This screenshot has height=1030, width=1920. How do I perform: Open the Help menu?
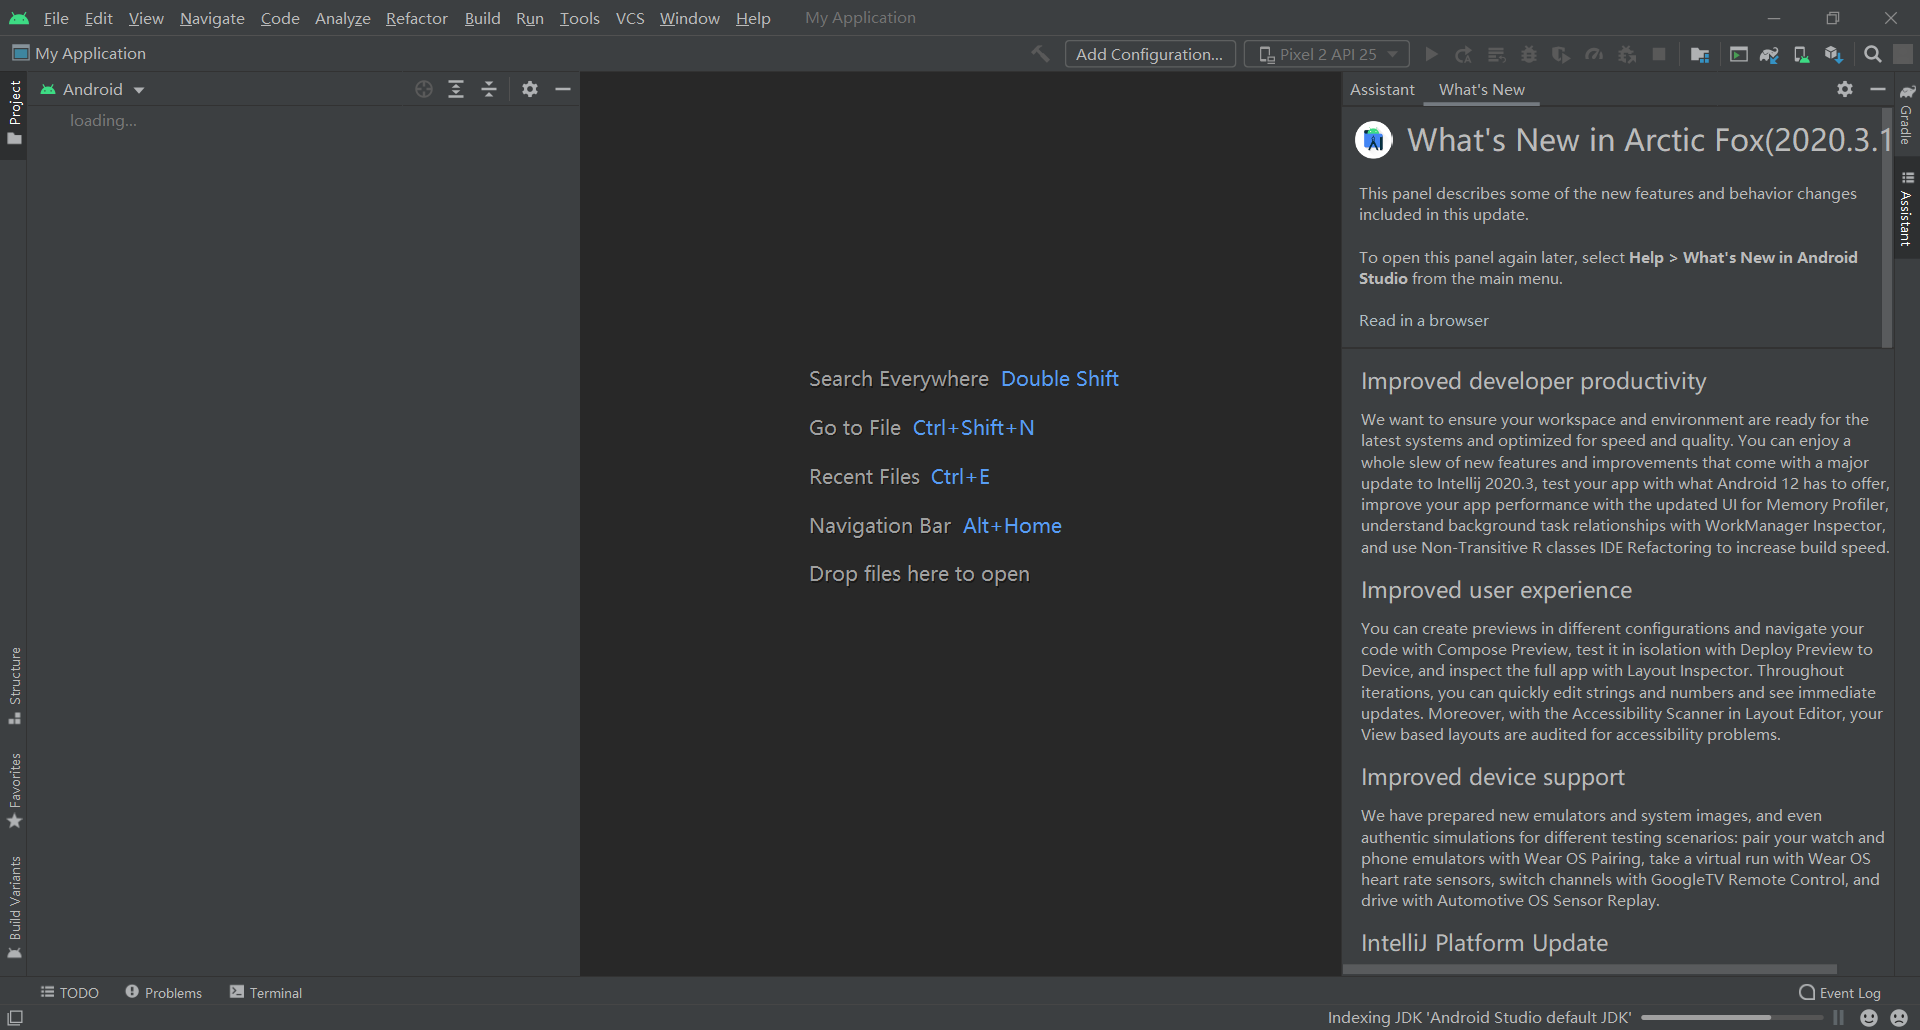pos(753,18)
